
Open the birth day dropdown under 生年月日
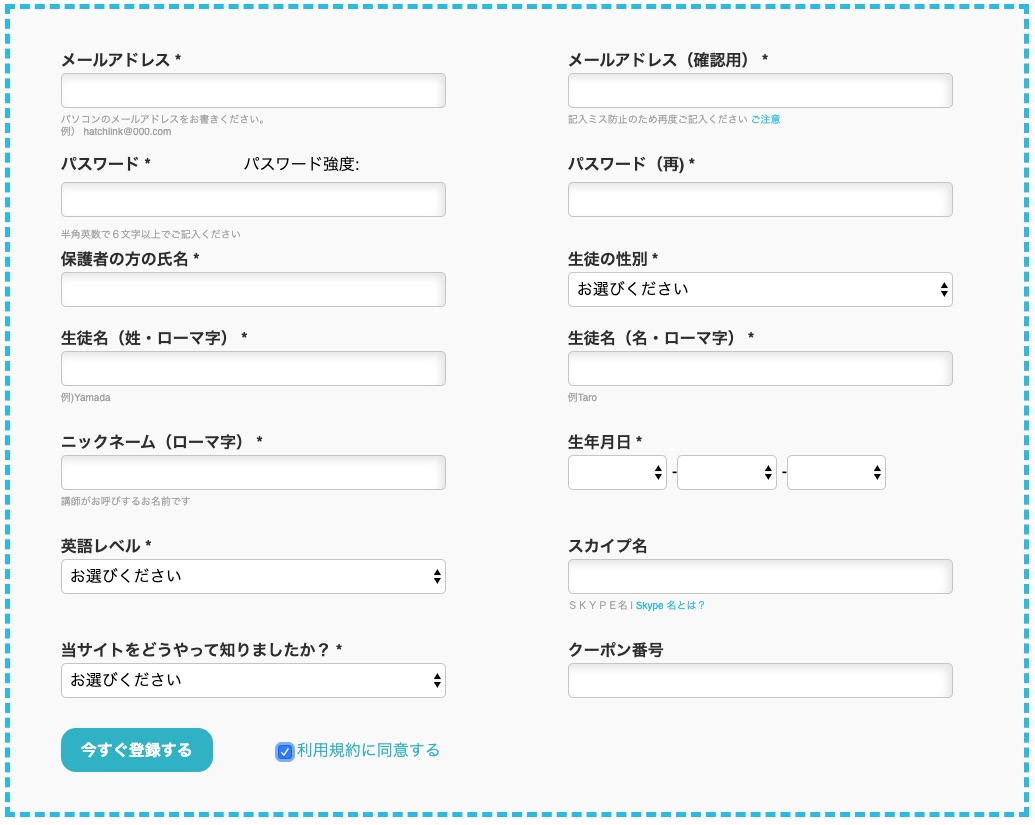click(x=836, y=472)
